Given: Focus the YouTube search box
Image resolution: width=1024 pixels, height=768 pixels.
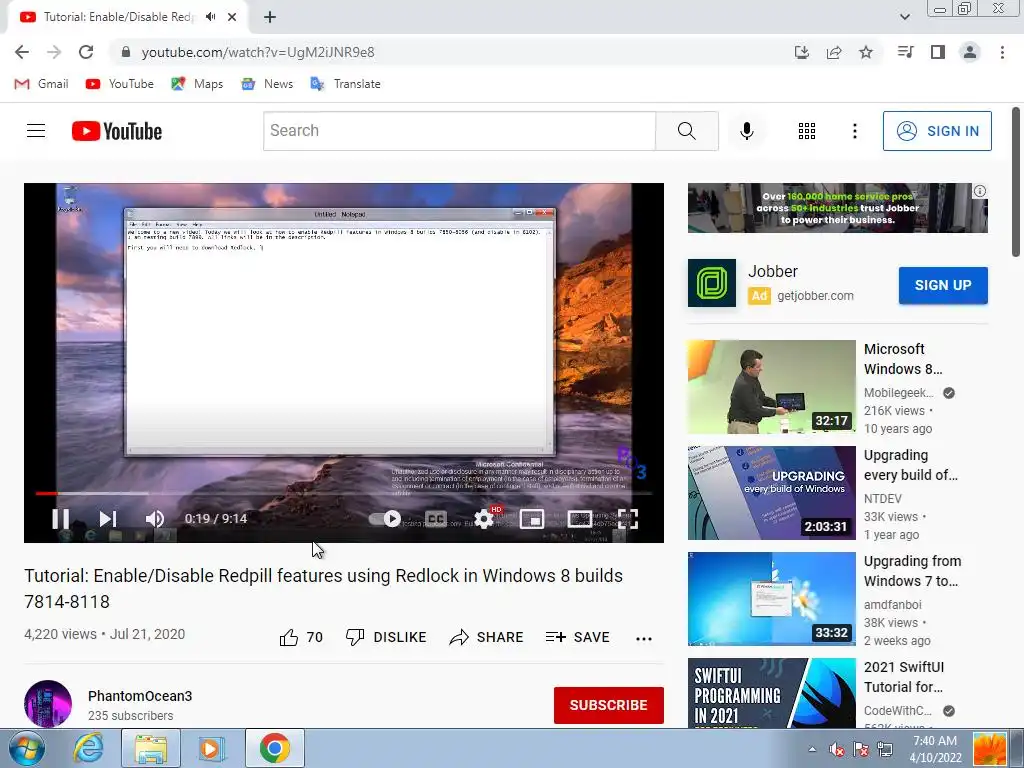Looking at the screenshot, I should click(459, 131).
